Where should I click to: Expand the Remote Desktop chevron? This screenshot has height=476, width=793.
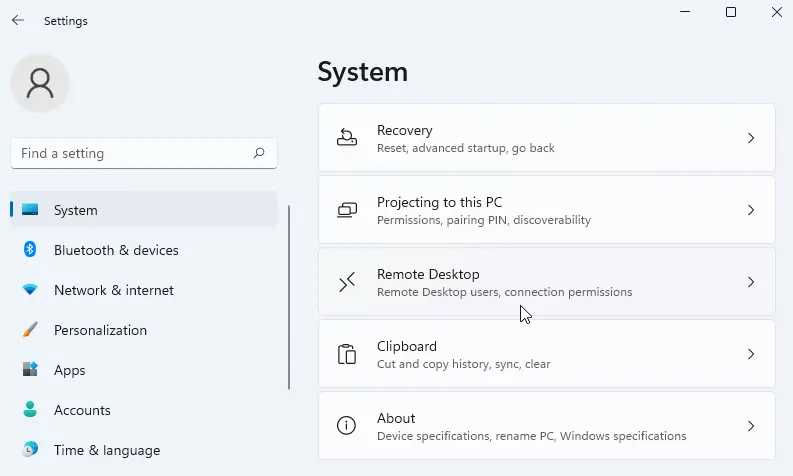click(751, 282)
